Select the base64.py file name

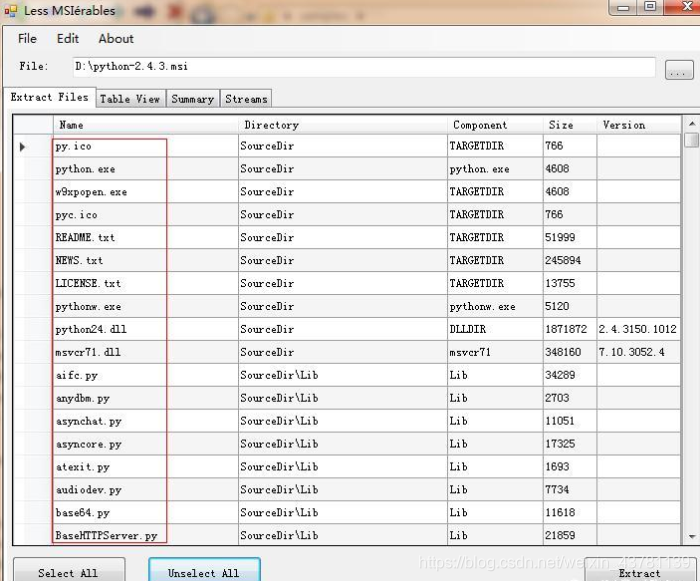point(83,513)
